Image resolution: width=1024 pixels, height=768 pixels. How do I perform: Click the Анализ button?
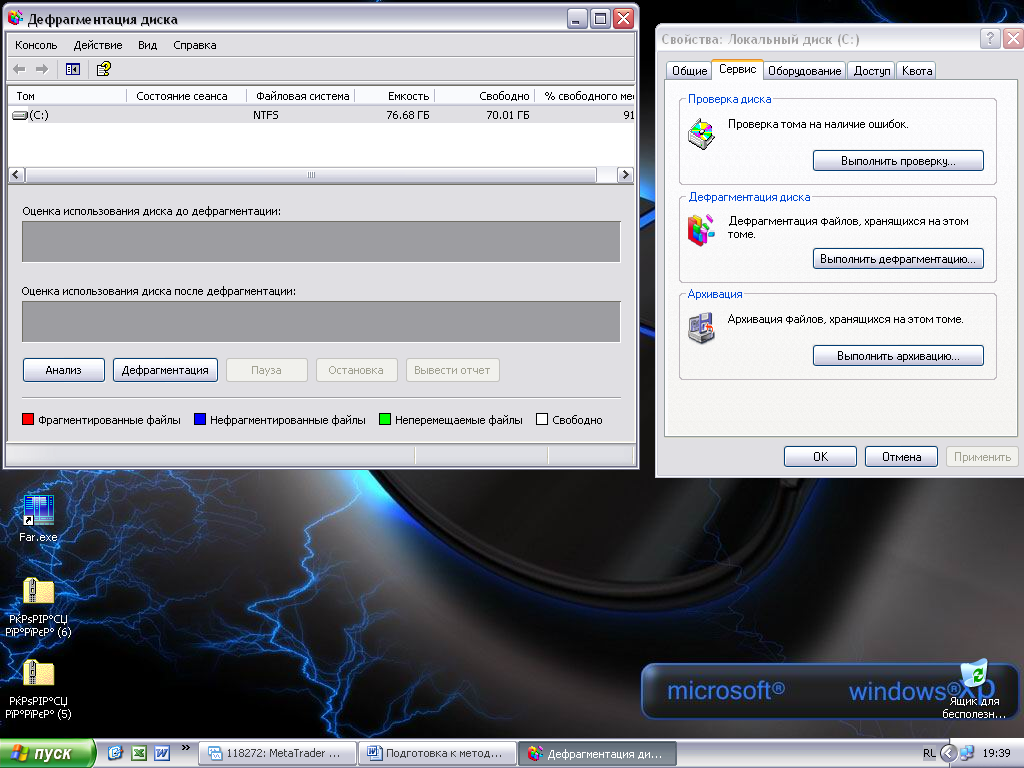63,370
